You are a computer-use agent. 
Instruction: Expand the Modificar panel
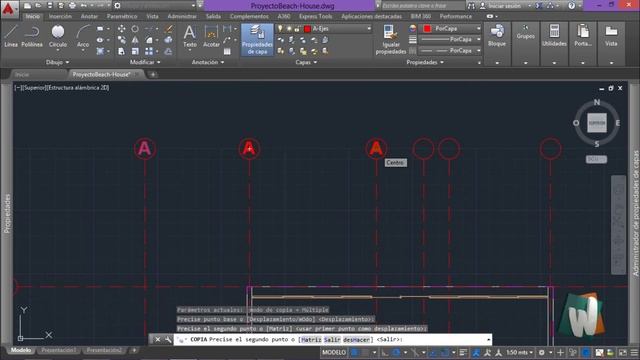click(145, 62)
